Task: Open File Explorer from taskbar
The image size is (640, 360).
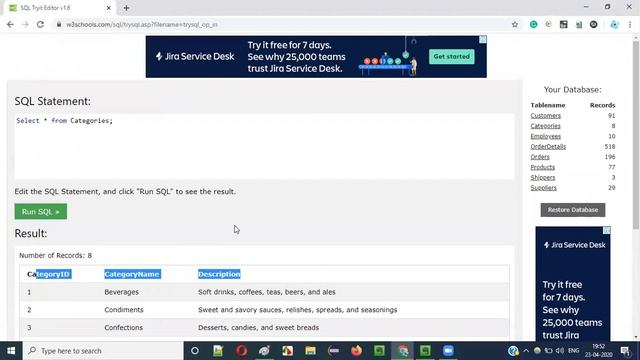Action: pos(310,351)
